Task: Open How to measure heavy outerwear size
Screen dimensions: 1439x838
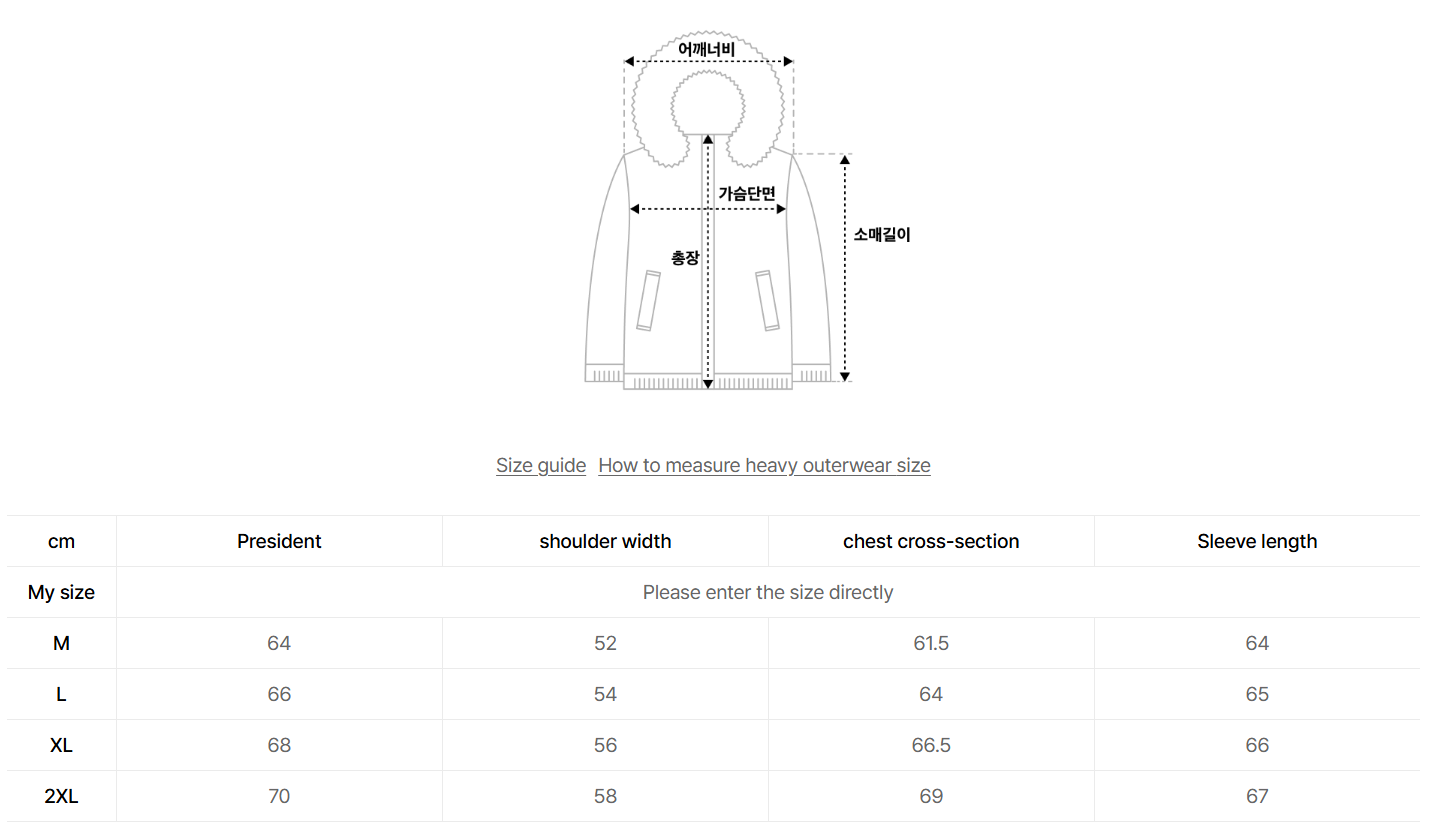Action: 764,465
